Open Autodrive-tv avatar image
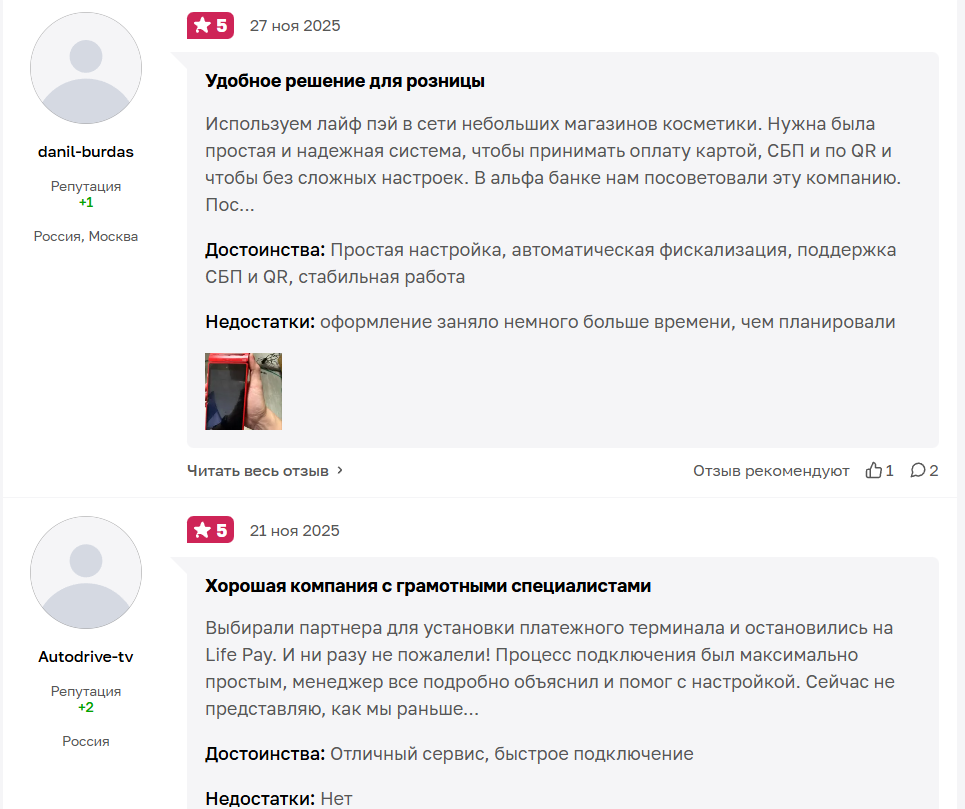This screenshot has width=965, height=809. click(x=86, y=572)
